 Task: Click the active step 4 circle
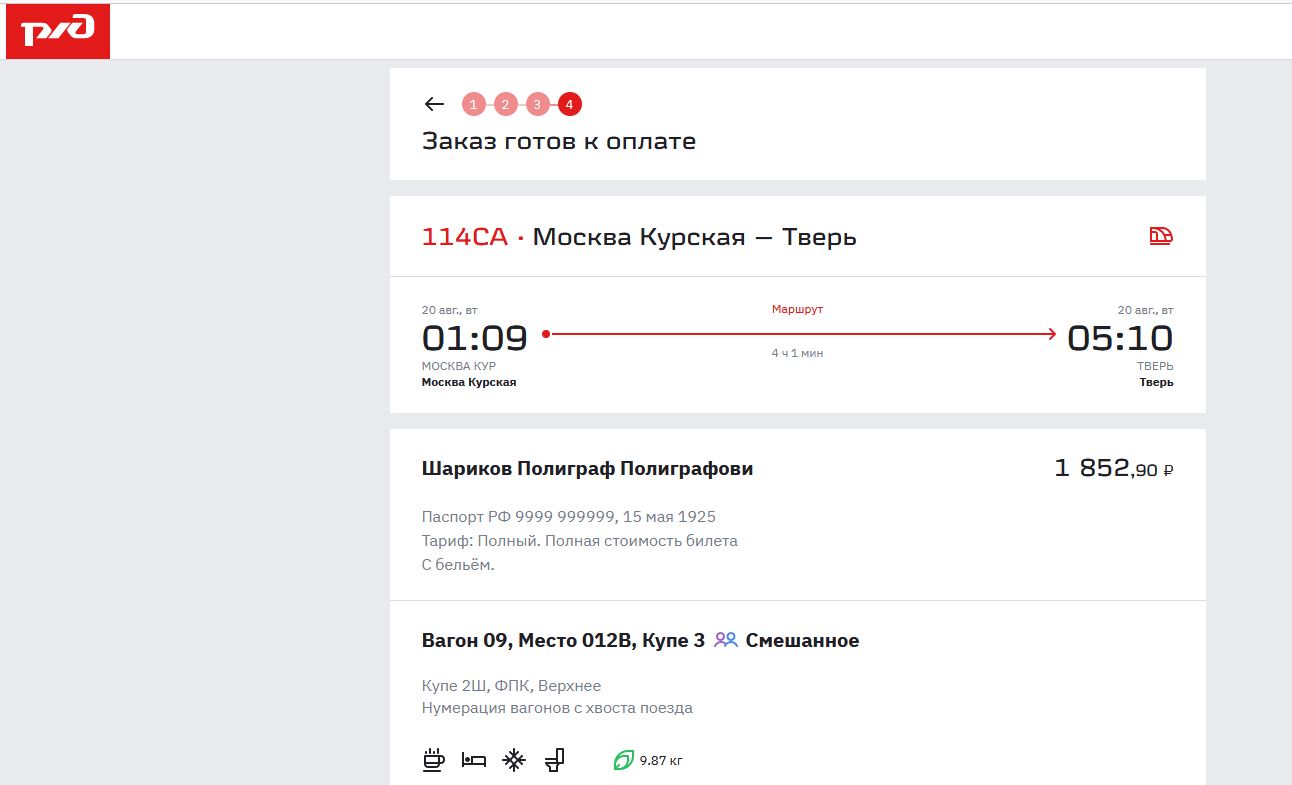[x=569, y=104]
